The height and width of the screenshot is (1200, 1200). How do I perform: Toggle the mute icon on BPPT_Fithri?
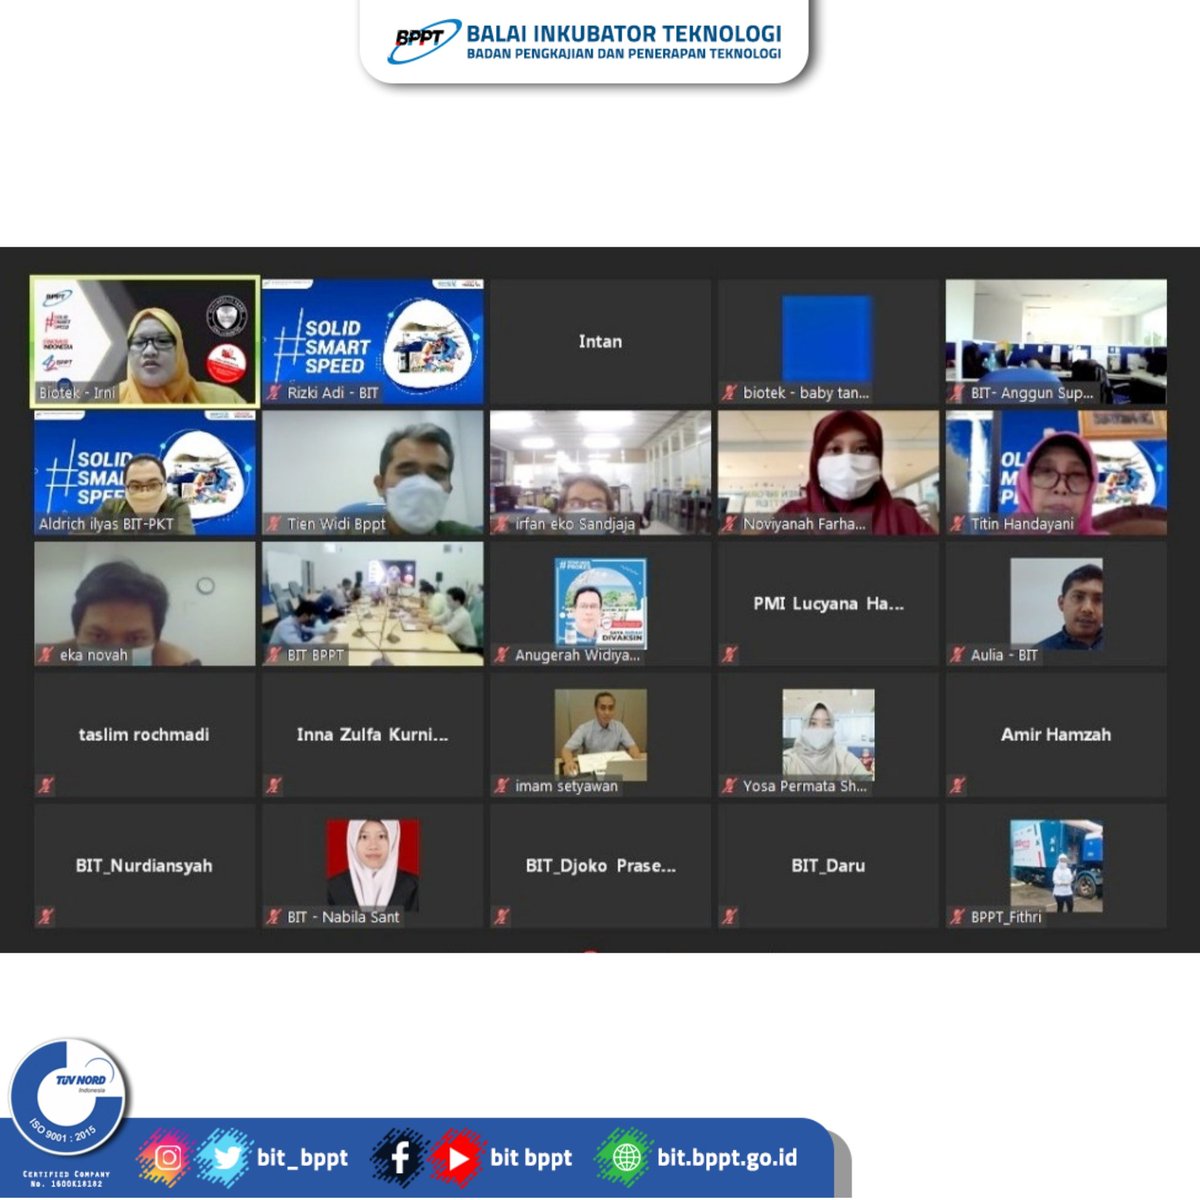click(957, 916)
